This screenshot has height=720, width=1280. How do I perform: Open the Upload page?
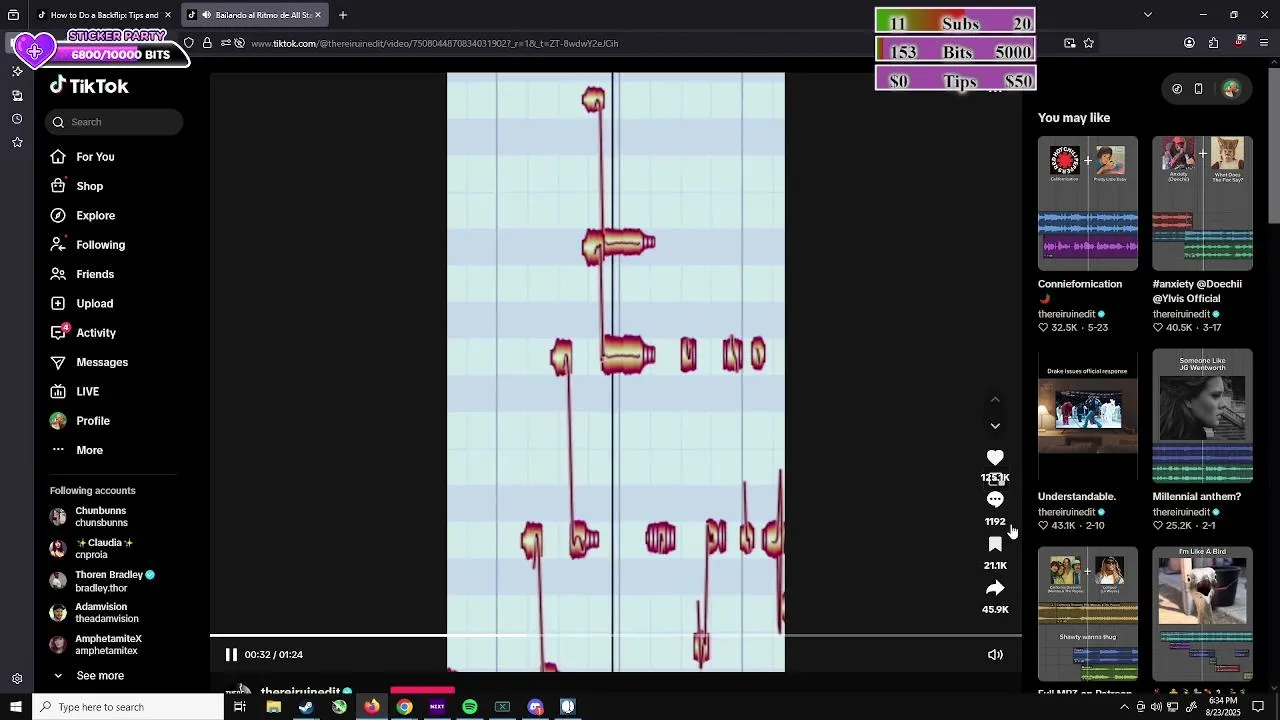coord(94,304)
